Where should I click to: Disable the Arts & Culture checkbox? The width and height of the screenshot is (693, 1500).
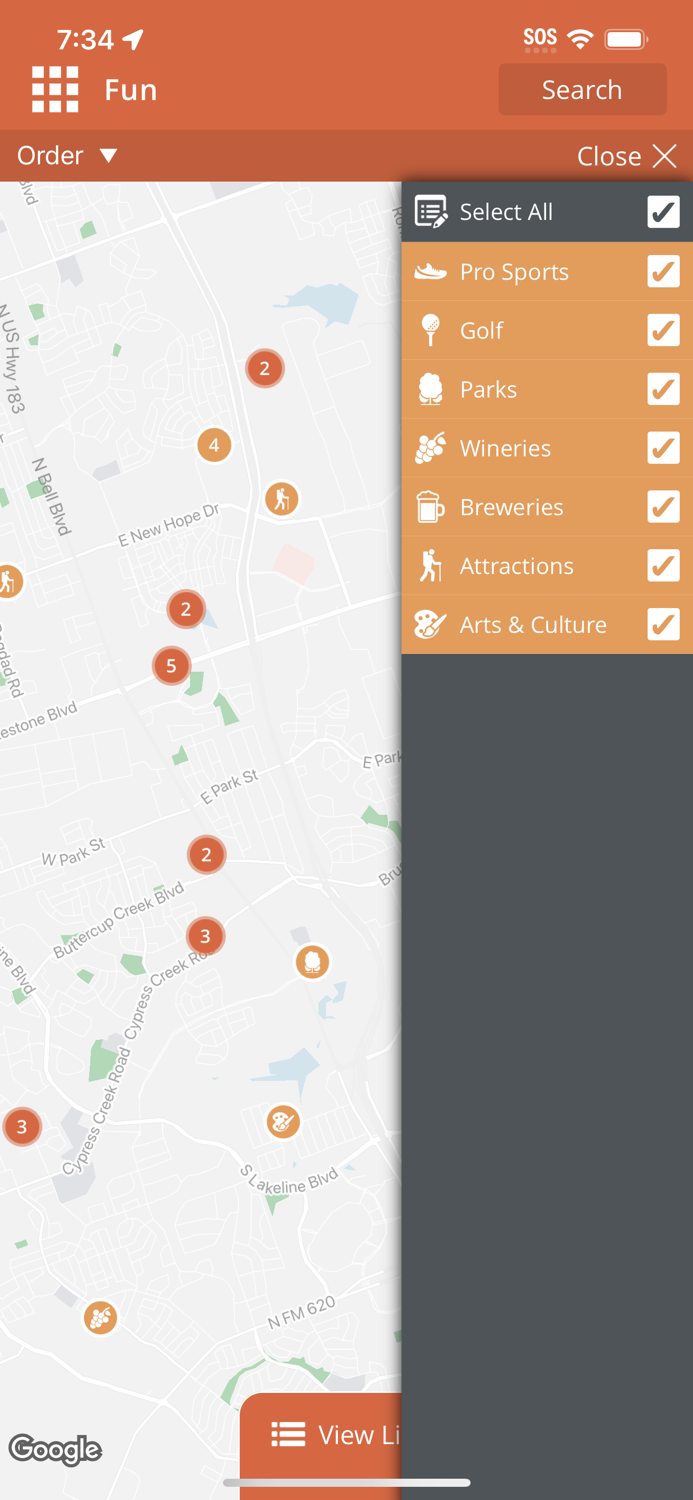[x=663, y=625]
